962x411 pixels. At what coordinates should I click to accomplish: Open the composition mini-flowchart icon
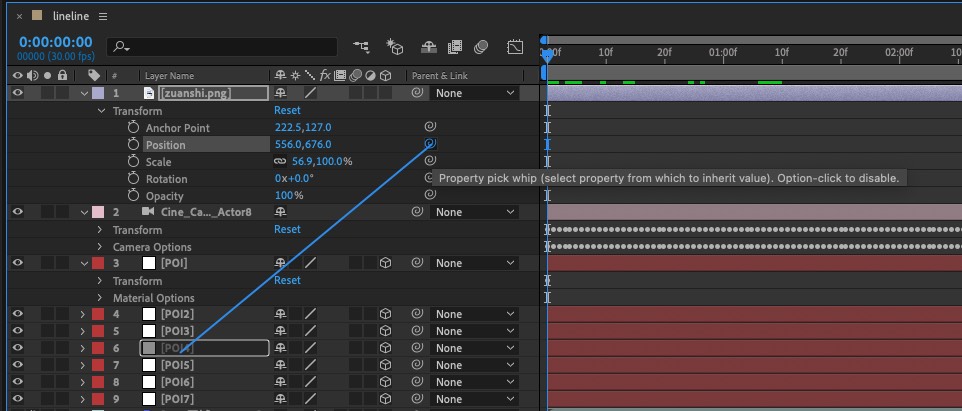[x=361, y=47]
